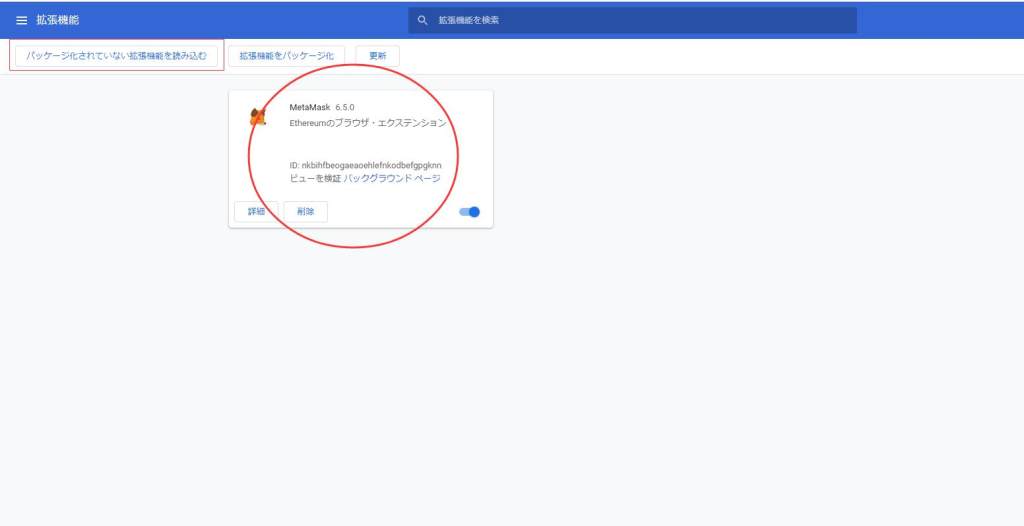Focus the 拡張機能を検索 search field
The image size is (1024, 526).
tap(640, 20)
